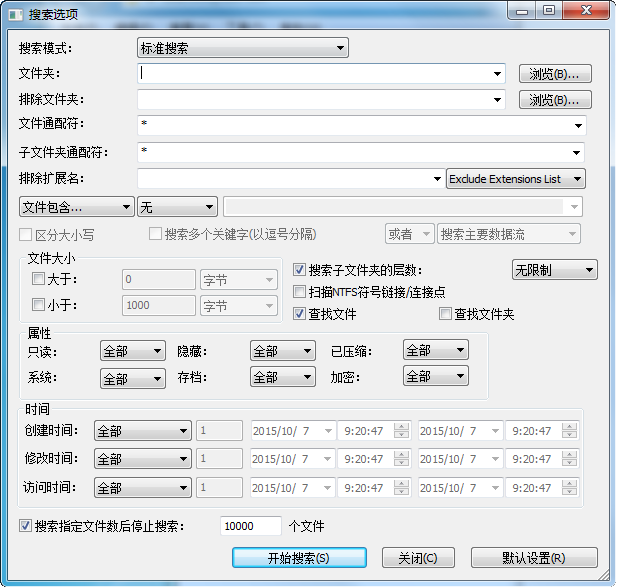This screenshot has height=588, width=617.
Task: Click 浏览(B) button next to 排除文件夹 field
Action: 555,100
